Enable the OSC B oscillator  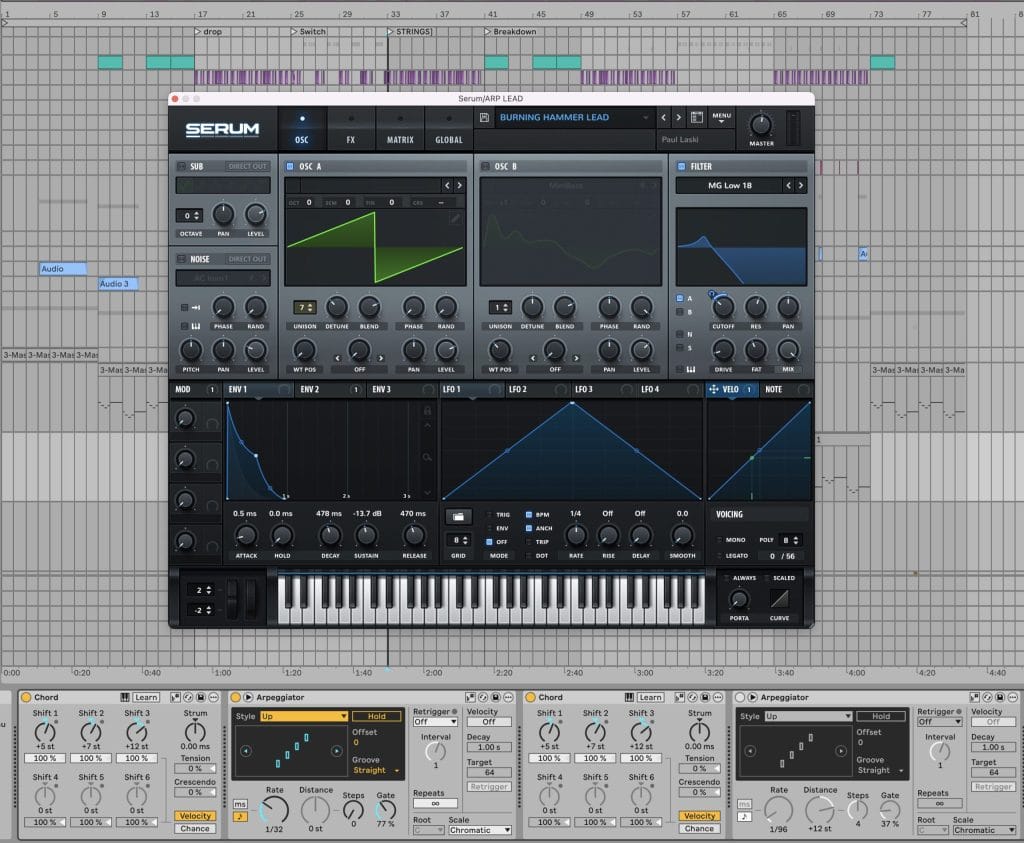click(x=486, y=166)
